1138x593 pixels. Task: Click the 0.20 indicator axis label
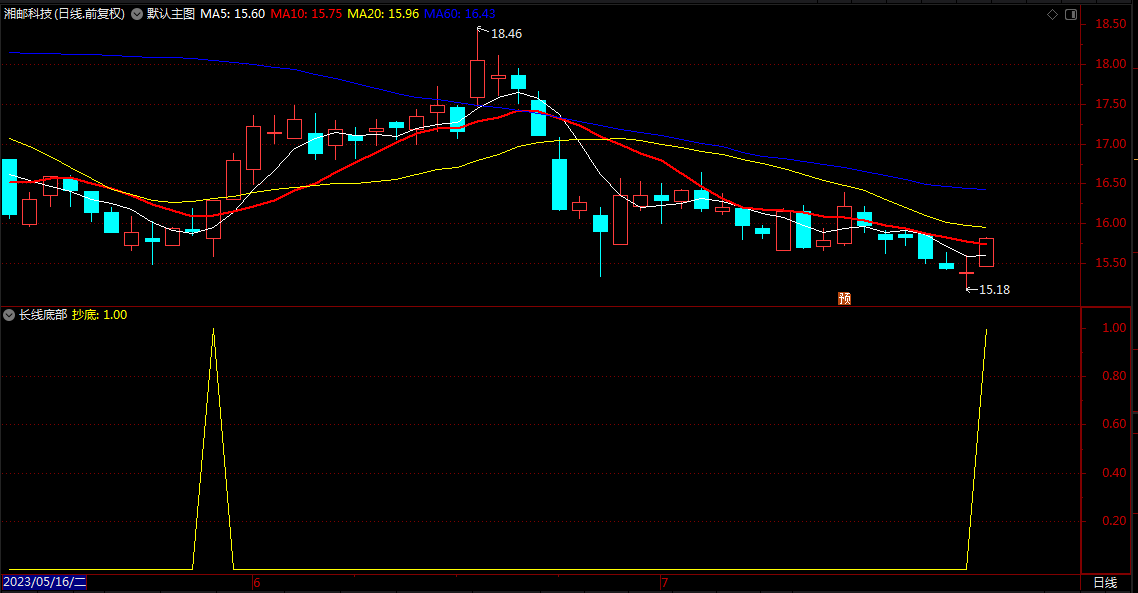pos(1114,520)
